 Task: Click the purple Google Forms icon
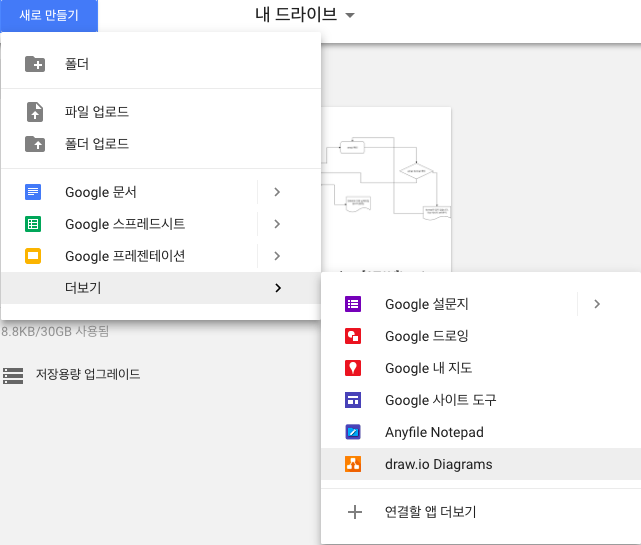pos(353,304)
